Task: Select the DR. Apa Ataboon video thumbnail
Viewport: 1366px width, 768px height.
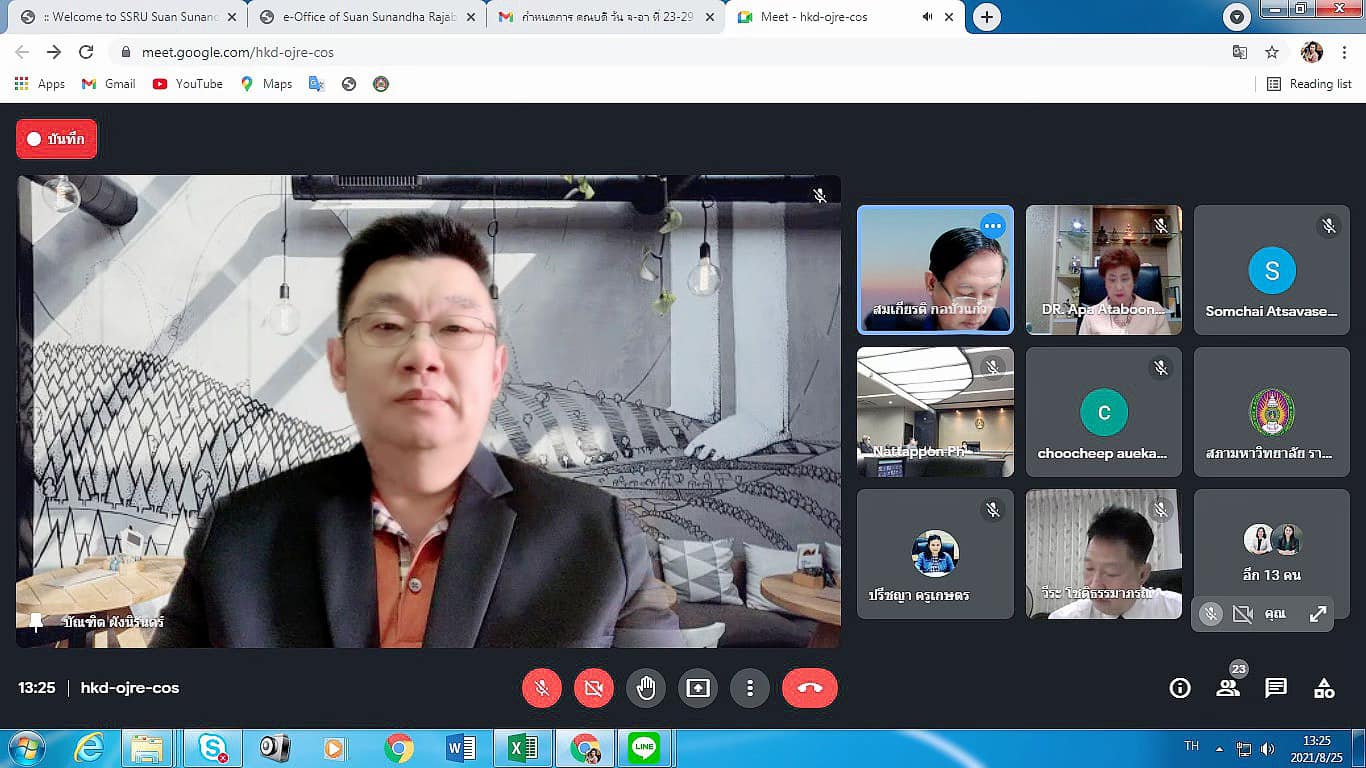Action: (1103, 270)
